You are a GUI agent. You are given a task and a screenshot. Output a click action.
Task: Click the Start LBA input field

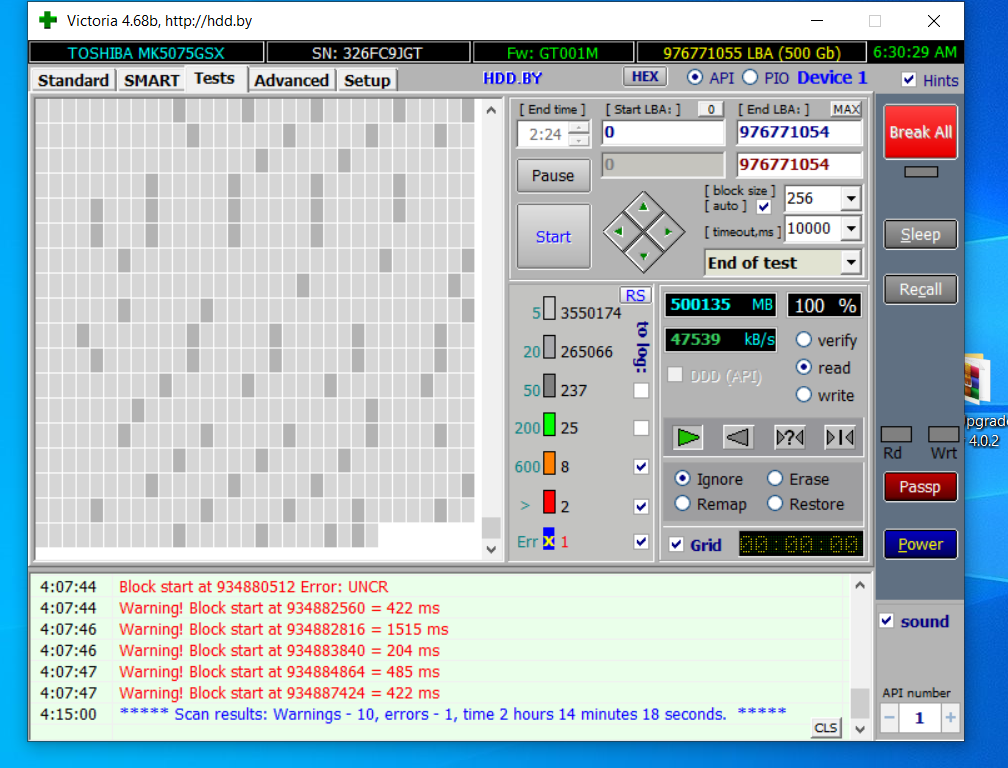click(x=663, y=132)
